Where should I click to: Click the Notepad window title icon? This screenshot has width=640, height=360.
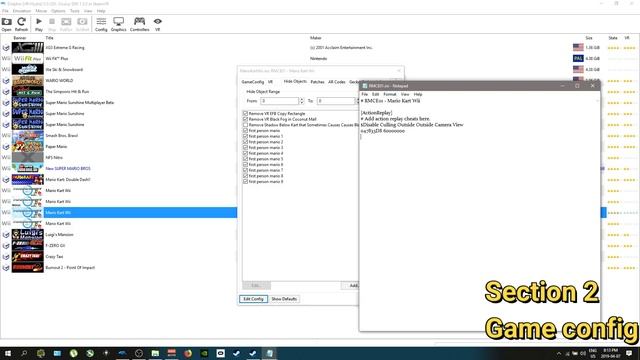[x=364, y=86]
